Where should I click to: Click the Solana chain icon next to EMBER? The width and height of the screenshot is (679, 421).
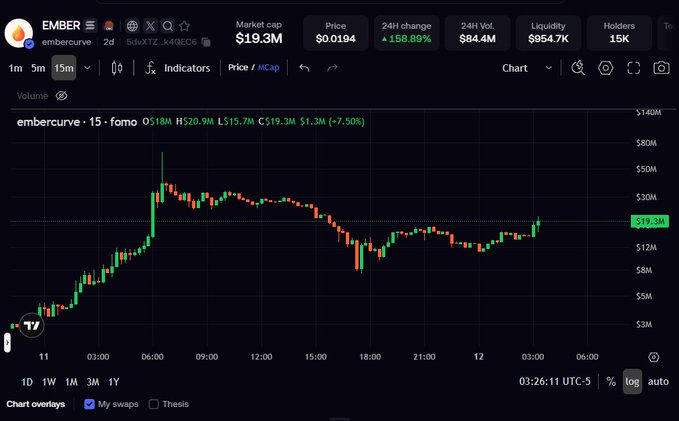90,26
